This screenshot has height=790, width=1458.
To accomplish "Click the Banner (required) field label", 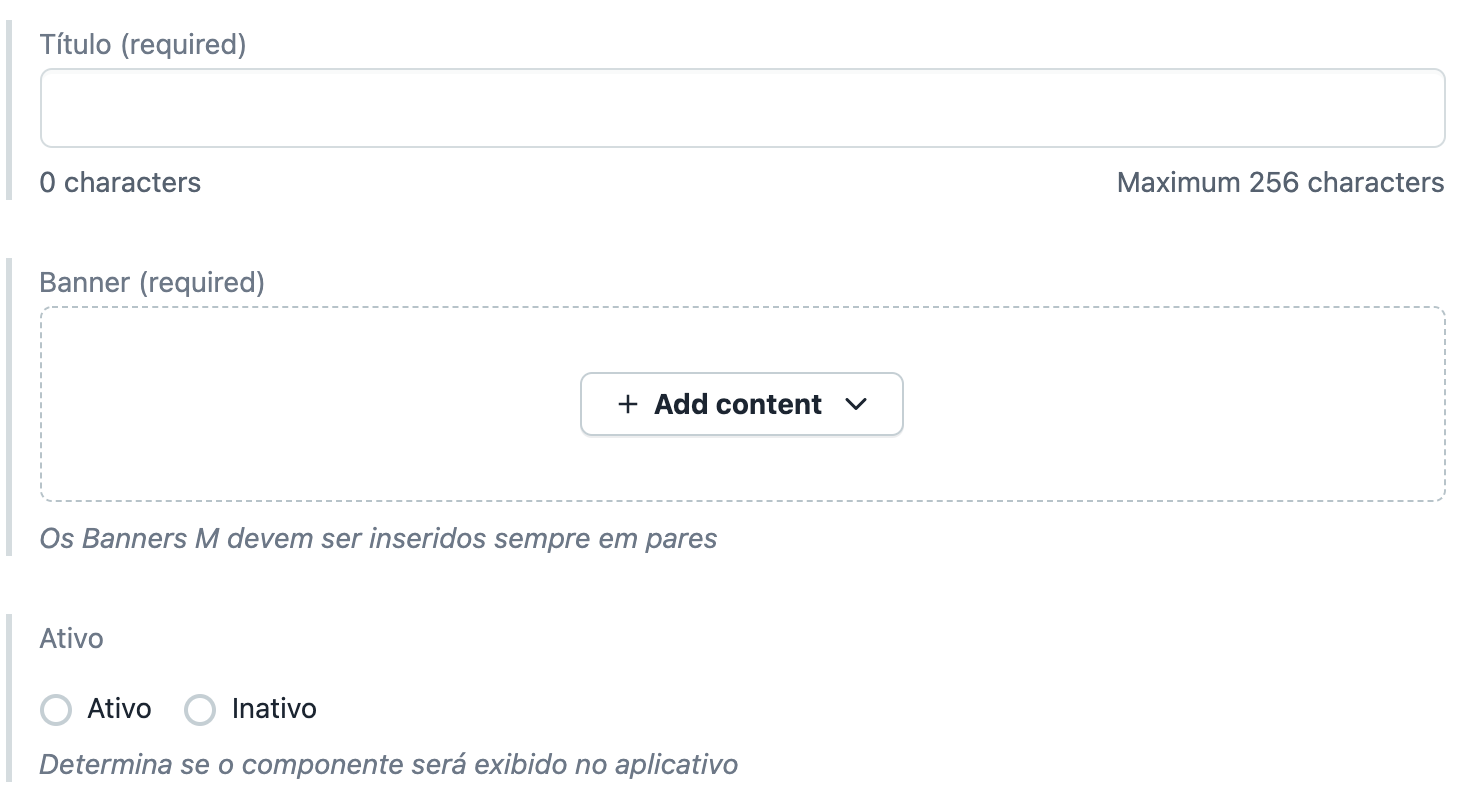I will (152, 283).
